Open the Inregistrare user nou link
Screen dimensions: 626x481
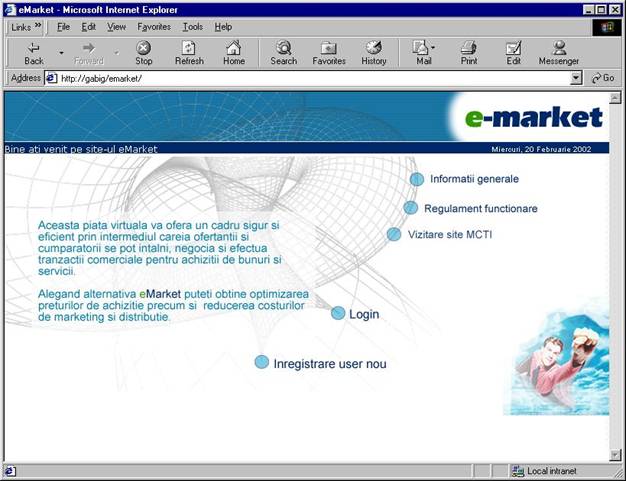[329, 364]
